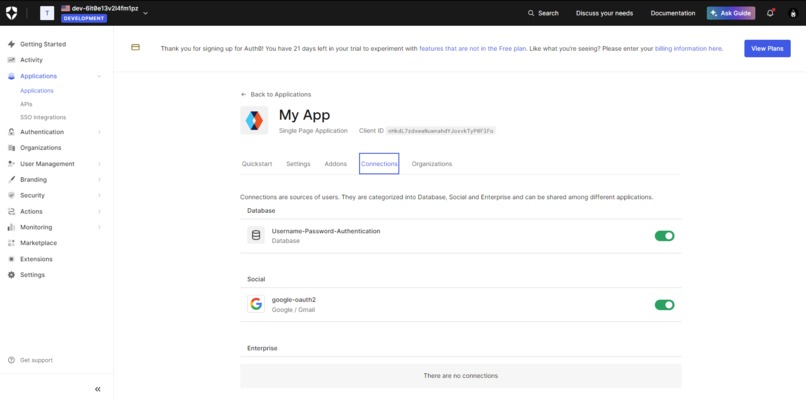The height and width of the screenshot is (401, 806).
Task: Collapse sidebar with double chevron
Action: point(98,389)
